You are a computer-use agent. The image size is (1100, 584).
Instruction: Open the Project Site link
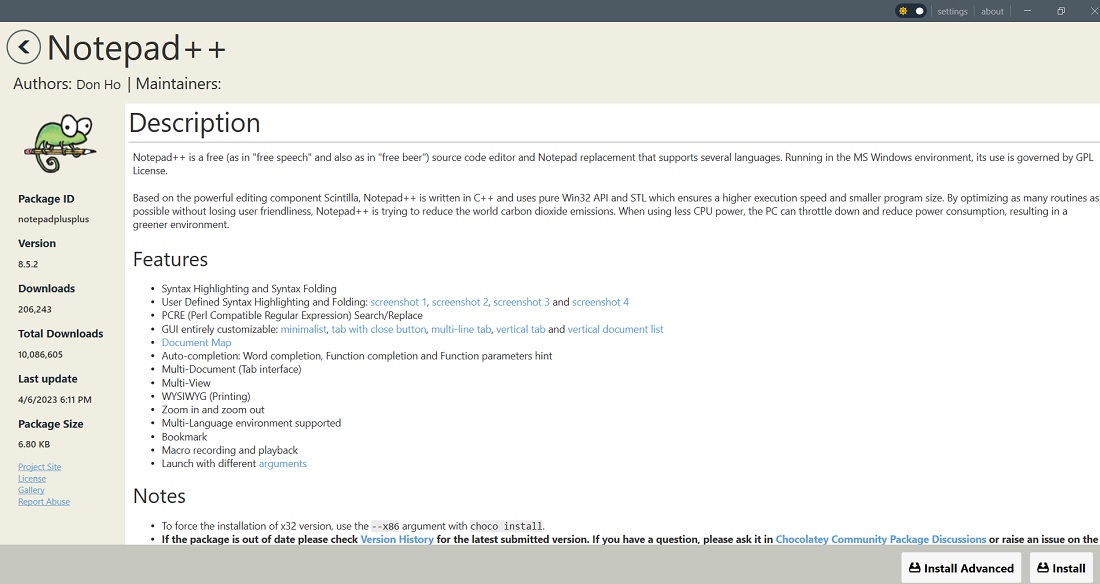(x=39, y=466)
